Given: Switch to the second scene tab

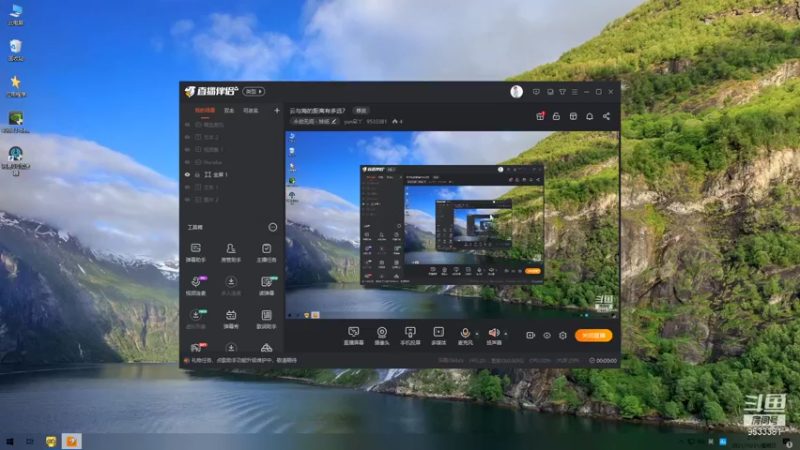Looking at the screenshot, I should [x=229, y=110].
